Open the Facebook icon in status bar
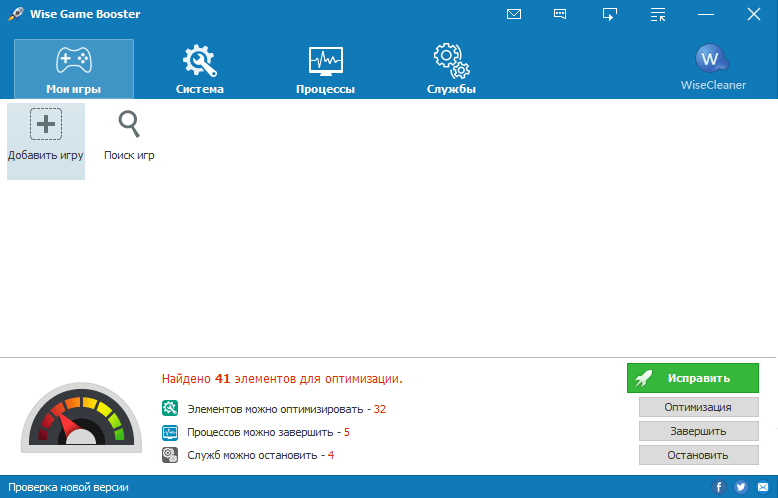Image resolution: width=778 pixels, height=498 pixels. tap(719, 487)
